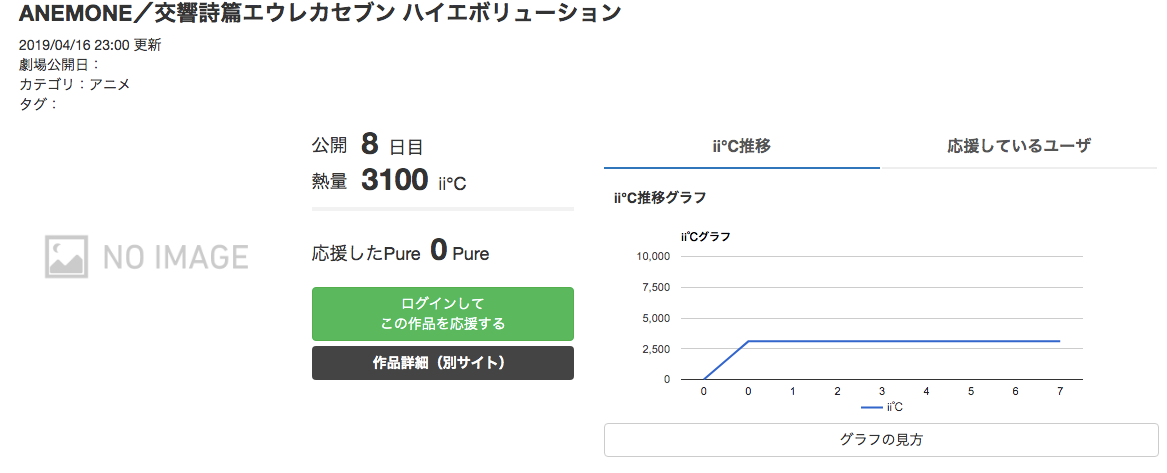Click the カテゴリ：アニメ text

click(x=74, y=84)
